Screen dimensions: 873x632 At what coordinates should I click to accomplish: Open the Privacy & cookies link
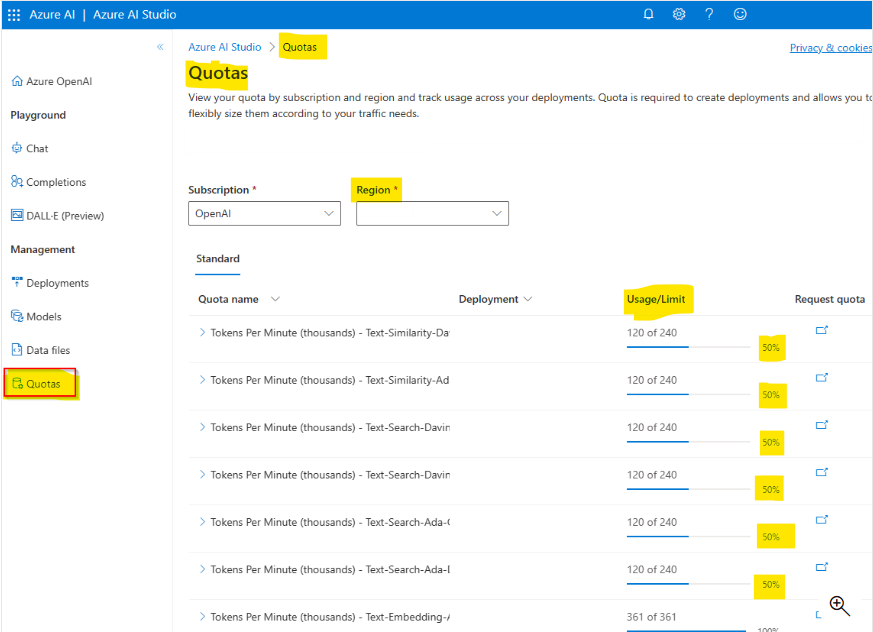831,48
